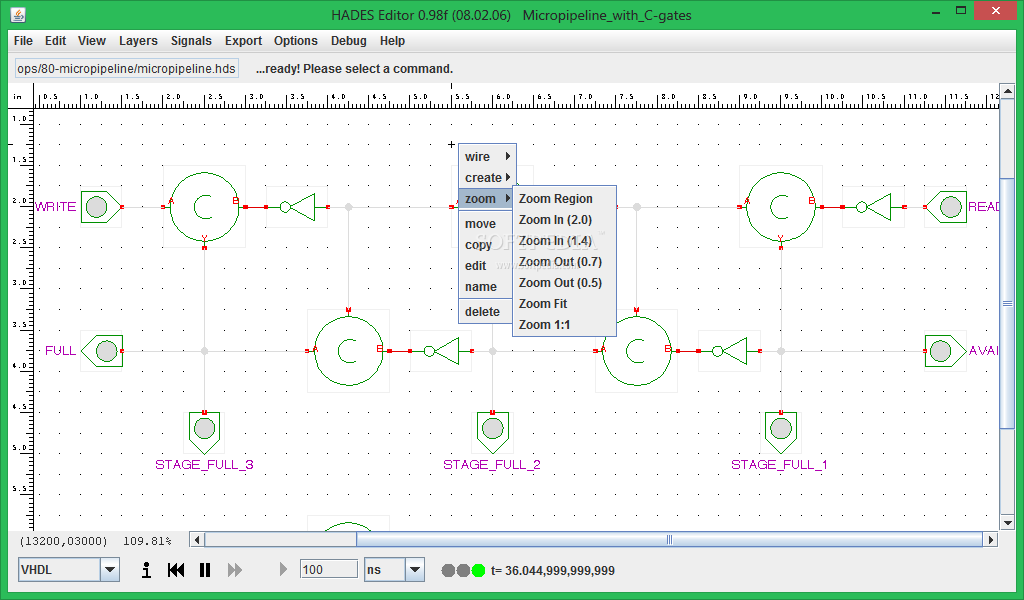Select the inverter above STAGE_FULL_2
Viewport: 1024px width, 600px height.
click(x=441, y=351)
